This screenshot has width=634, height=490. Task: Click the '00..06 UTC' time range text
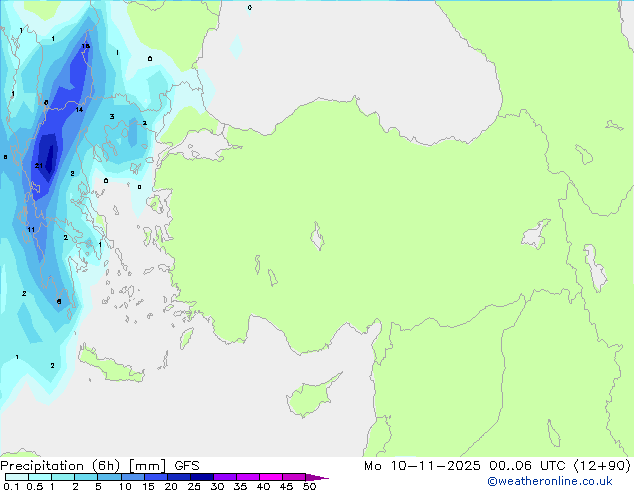pyautogui.click(x=526, y=466)
